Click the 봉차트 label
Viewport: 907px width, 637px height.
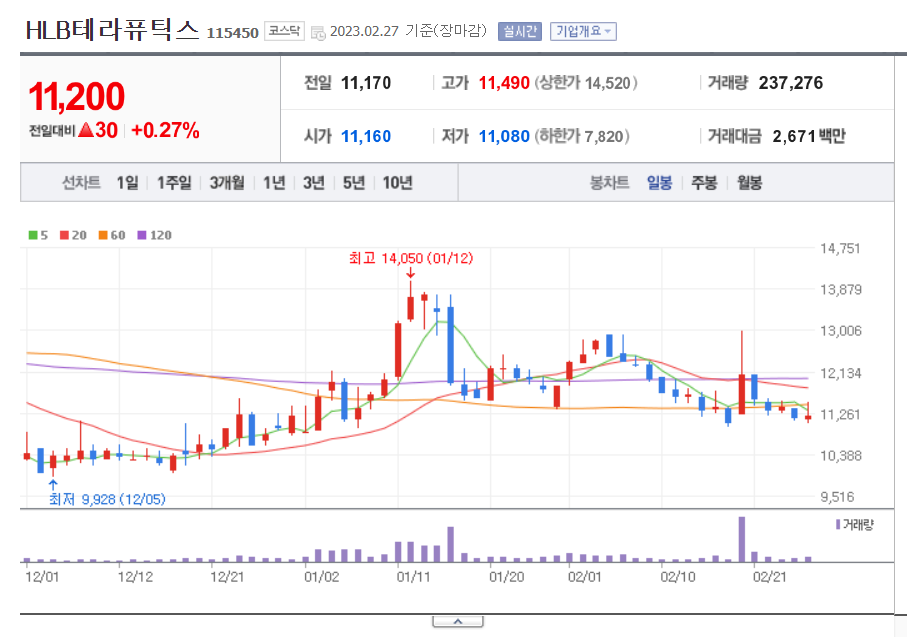609,183
